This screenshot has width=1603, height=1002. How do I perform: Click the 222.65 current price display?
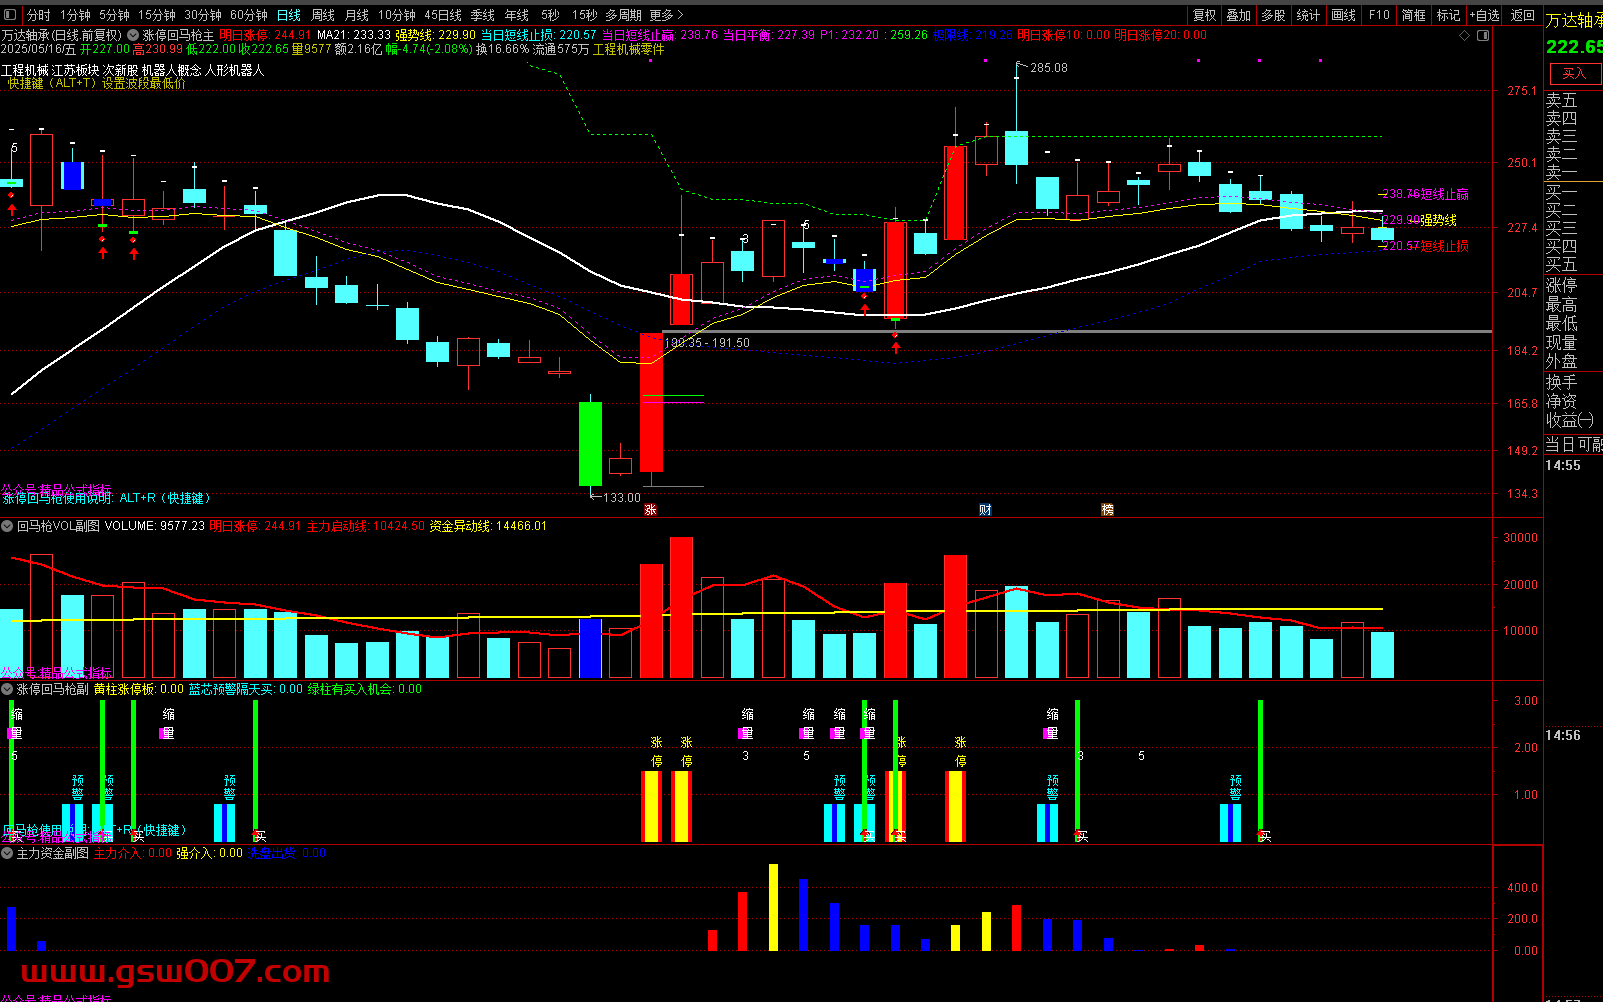(x=1574, y=47)
